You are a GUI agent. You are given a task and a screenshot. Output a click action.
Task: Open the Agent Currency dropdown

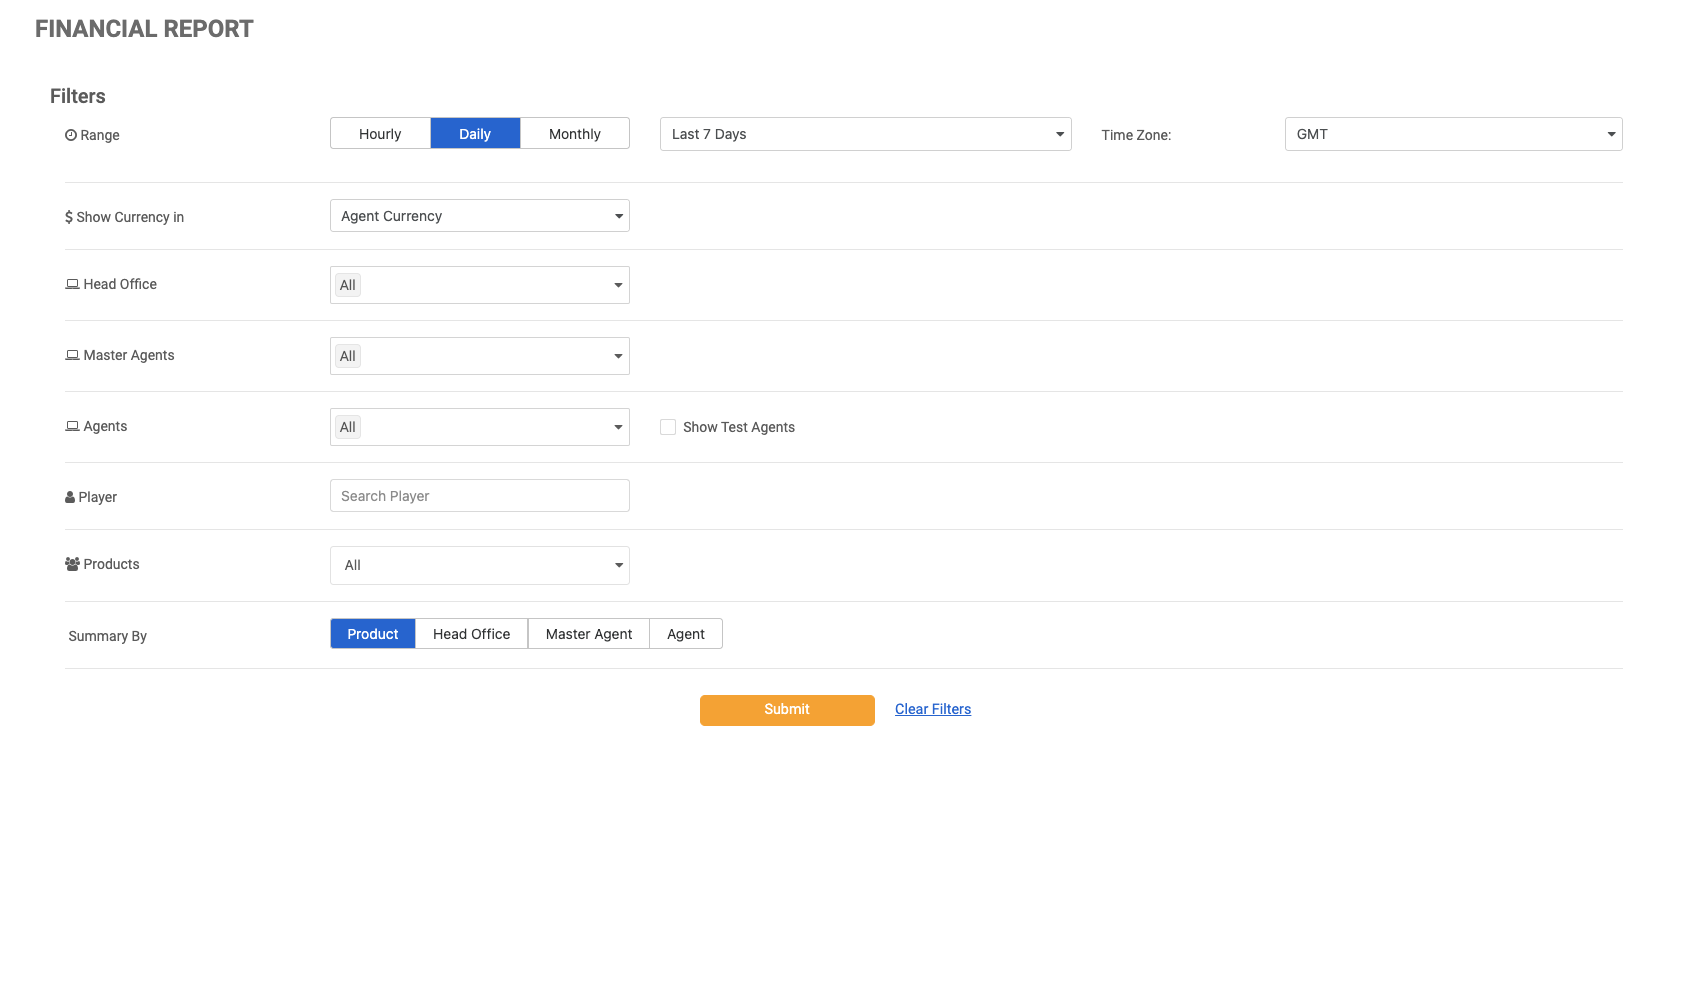pyautogui.click(x=479, y=216)
